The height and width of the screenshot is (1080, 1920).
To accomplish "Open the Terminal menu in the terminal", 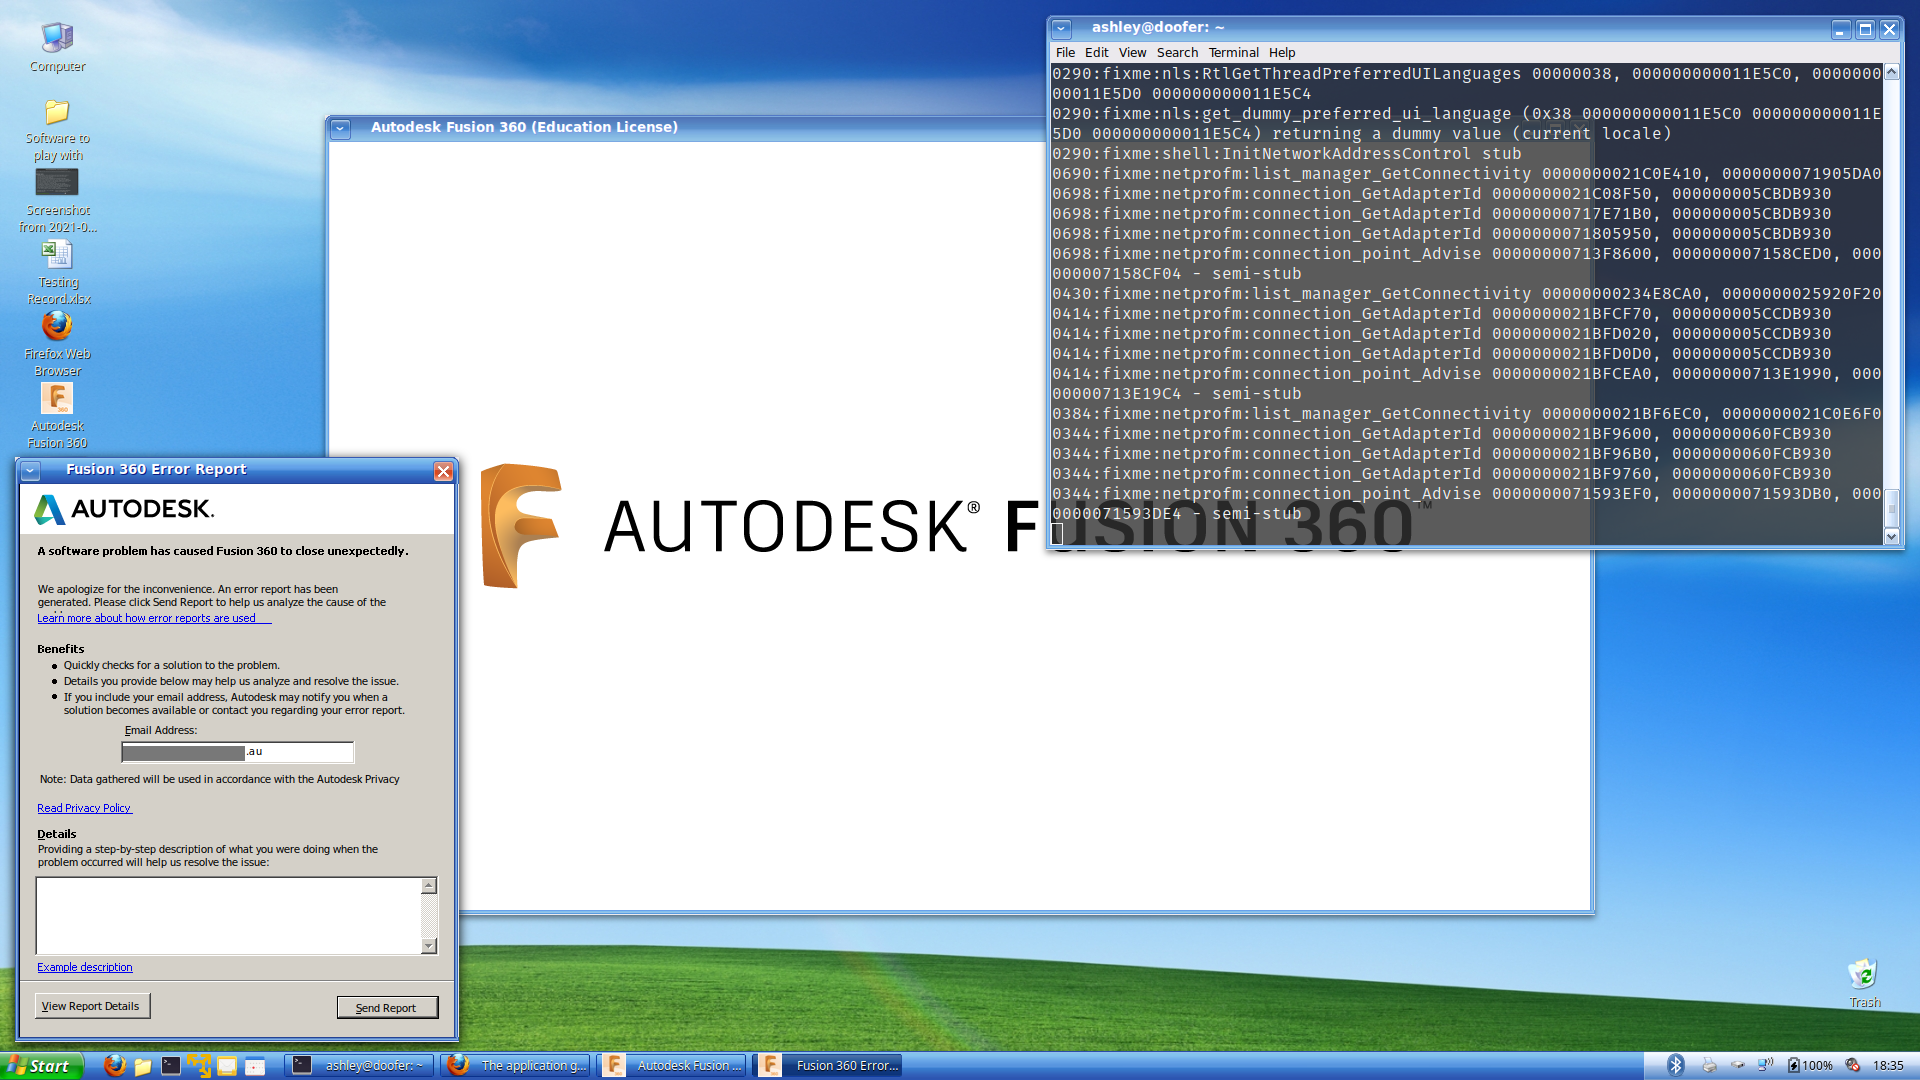I will (x=1233, y=52).
